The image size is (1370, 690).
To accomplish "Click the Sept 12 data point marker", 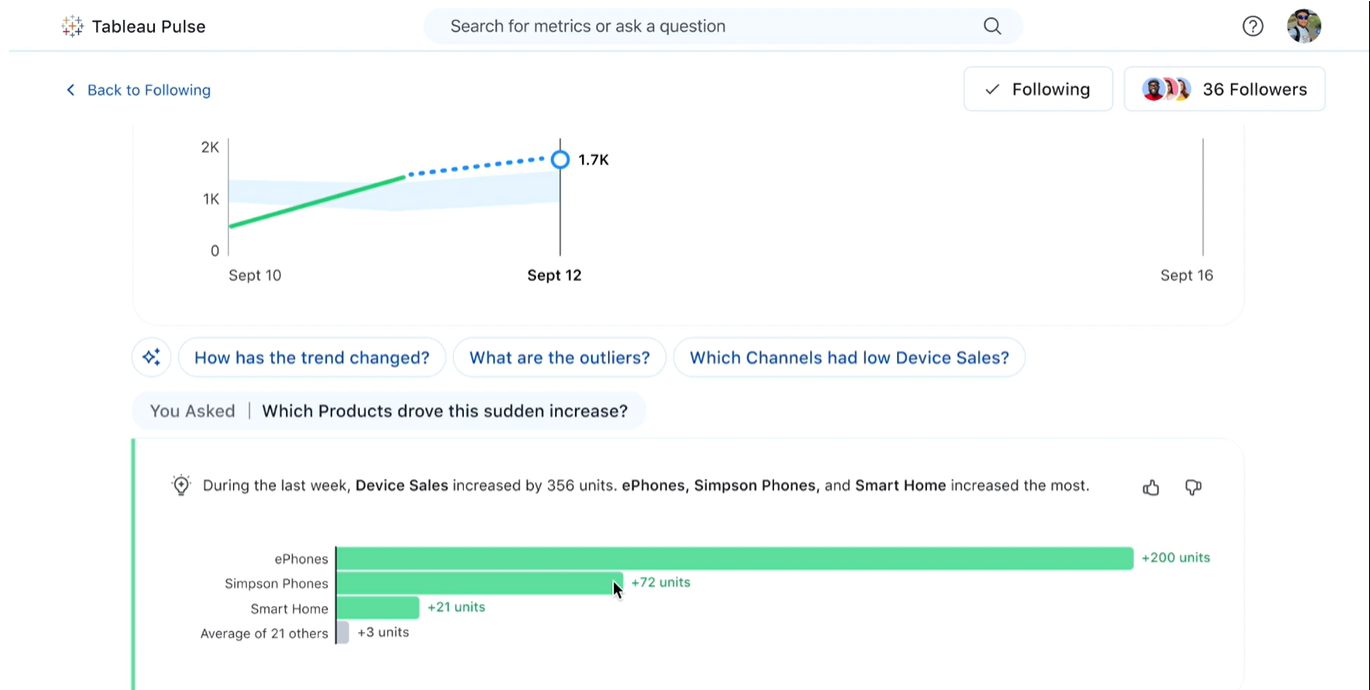I will (x=560, y=159).
